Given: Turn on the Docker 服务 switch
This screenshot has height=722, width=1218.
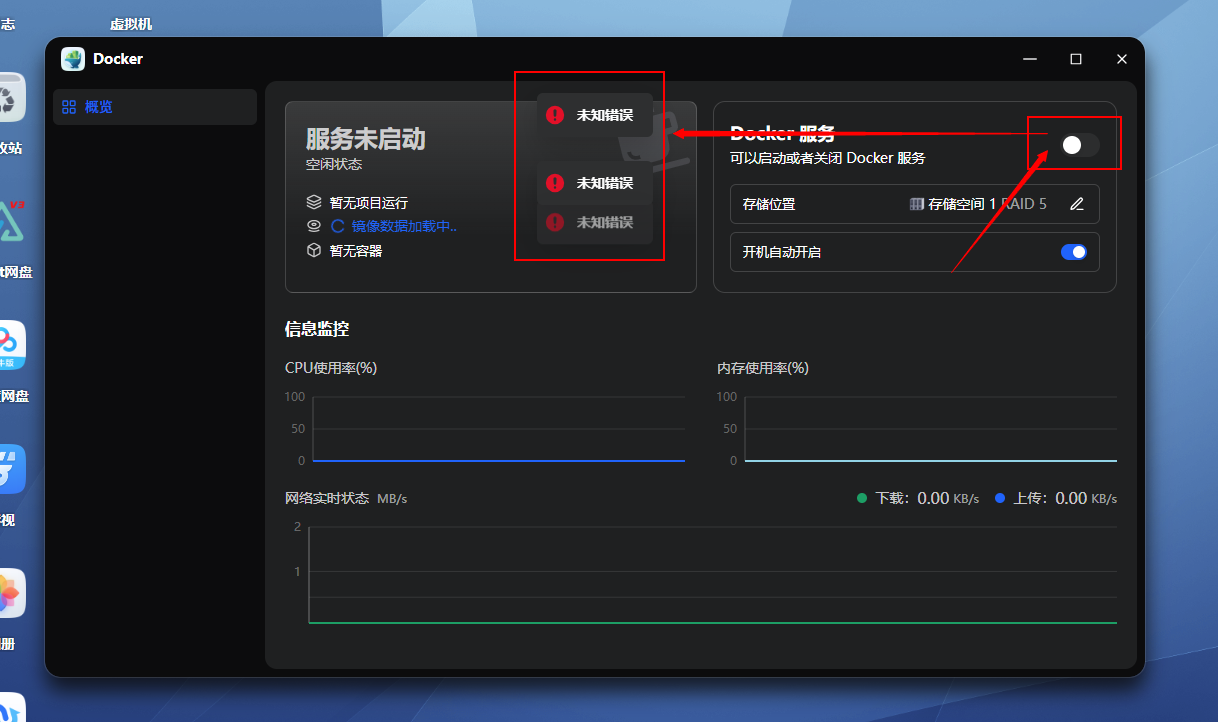Looking at the screenshot, I should [1080, 145].
